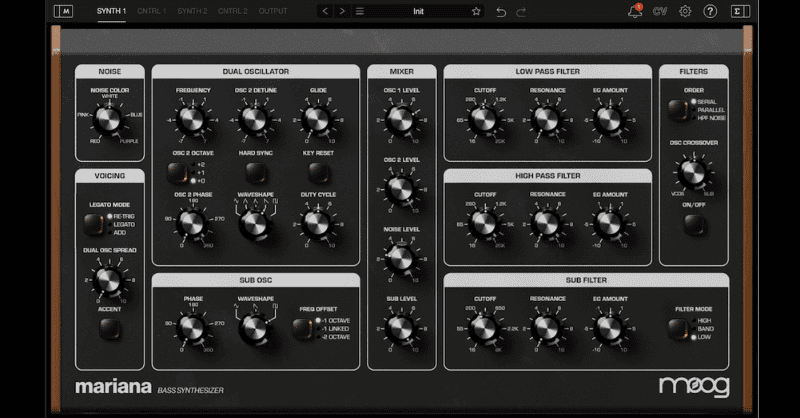Image resolution: width=800 pixels, height=418 pixels.
Task: Select the +2 OSC 2 octave option
Action: coord(198,165)
